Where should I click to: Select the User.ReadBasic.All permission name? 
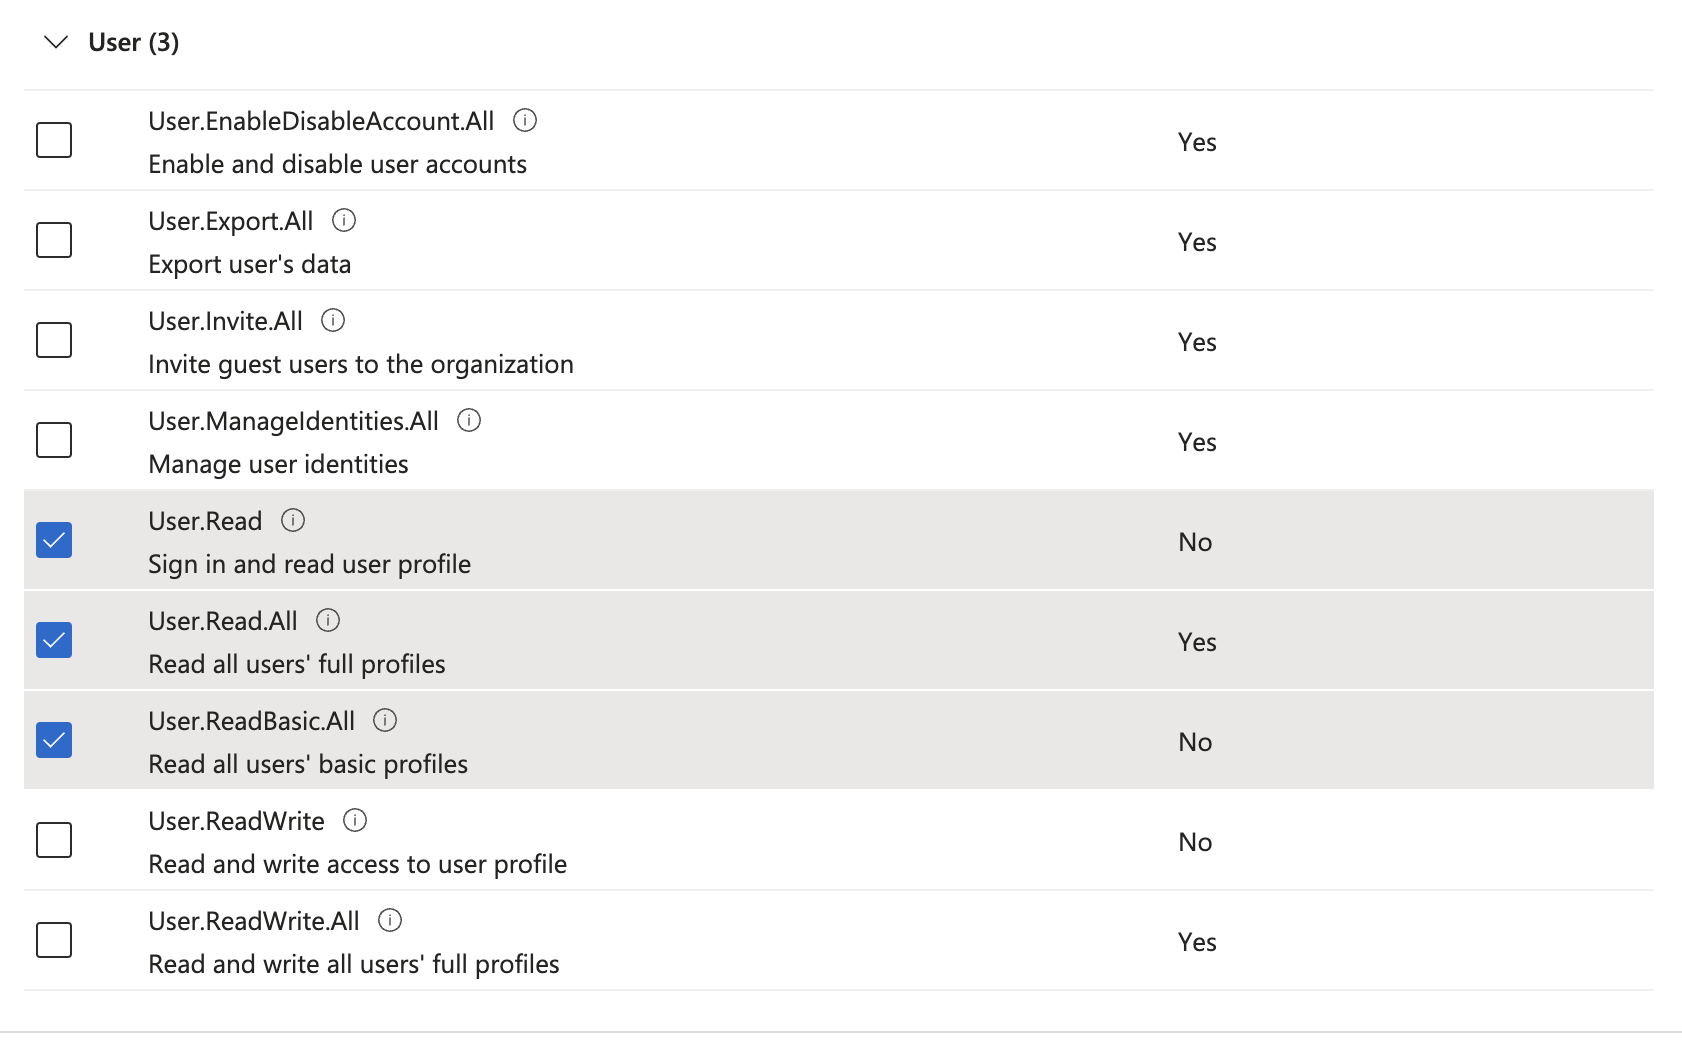pyautogui.click(x=251, y=721)
